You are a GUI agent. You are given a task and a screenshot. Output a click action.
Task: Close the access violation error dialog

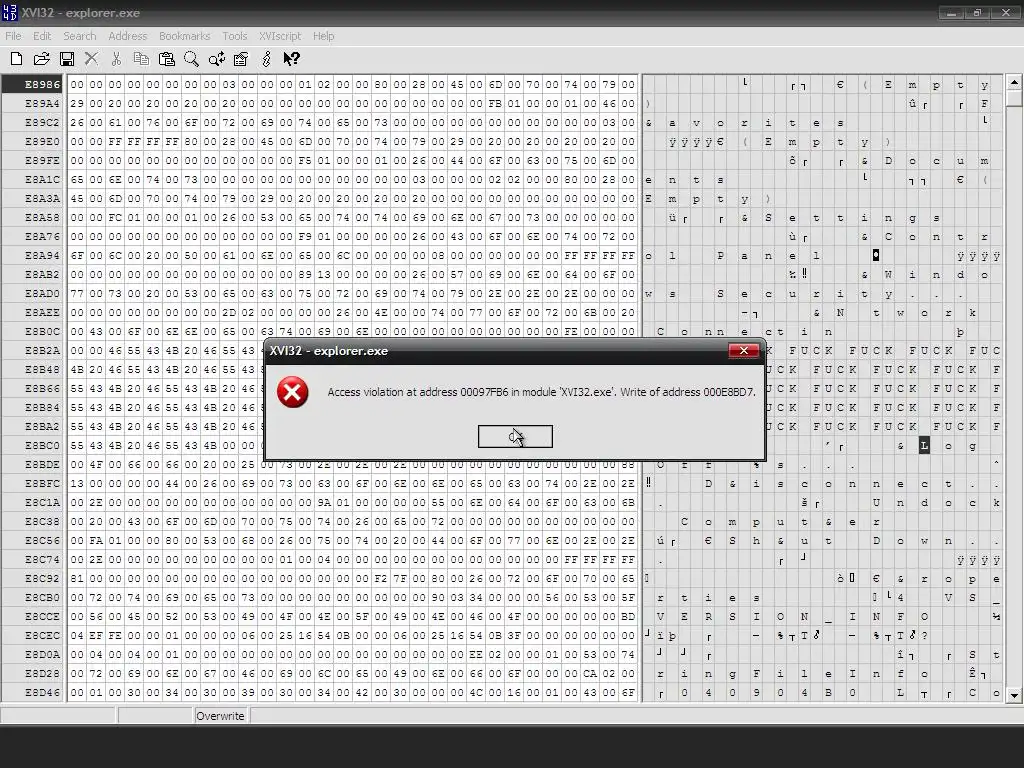[744, 351]
